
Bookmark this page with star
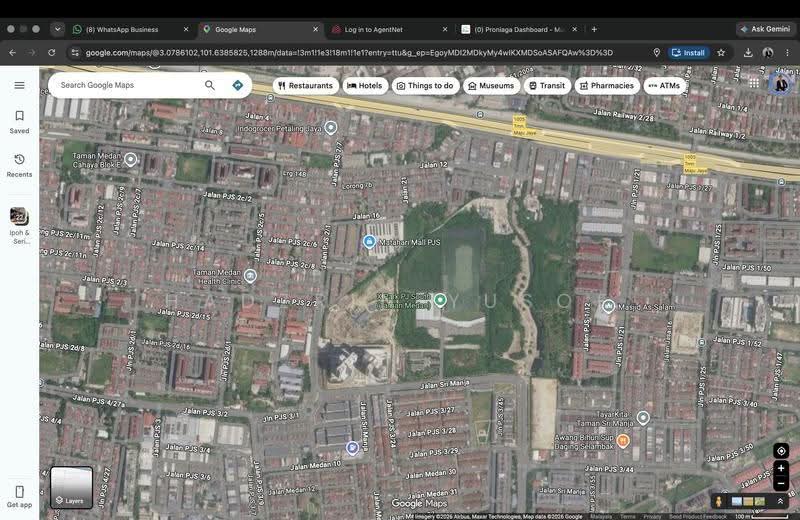pyautogui.click(x=721, y=53)
